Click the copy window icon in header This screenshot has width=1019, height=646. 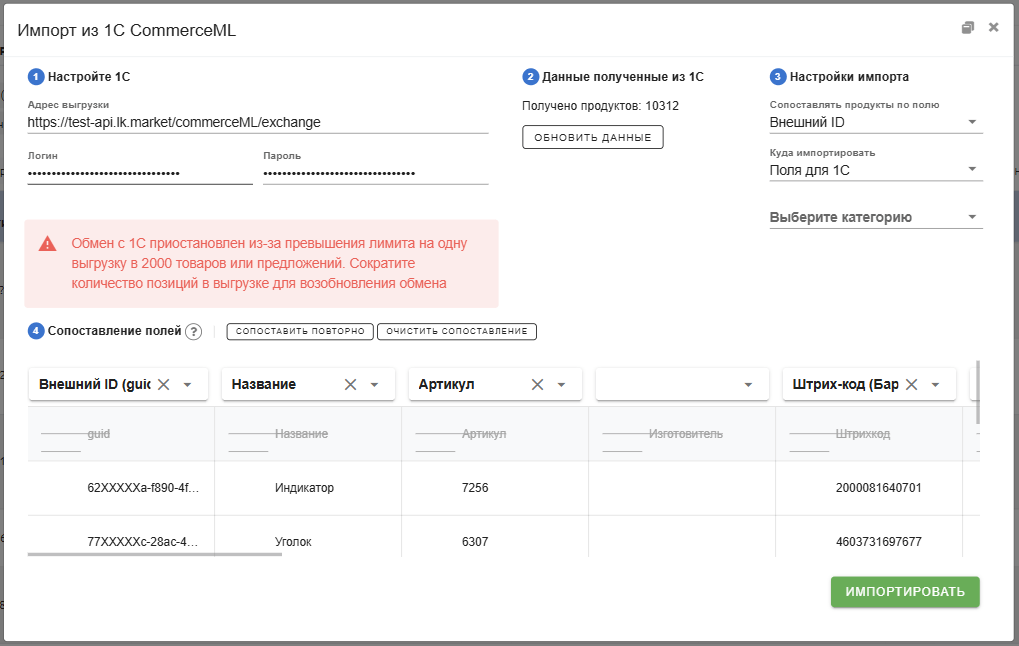pyautogui.click(x=968, y=27)
